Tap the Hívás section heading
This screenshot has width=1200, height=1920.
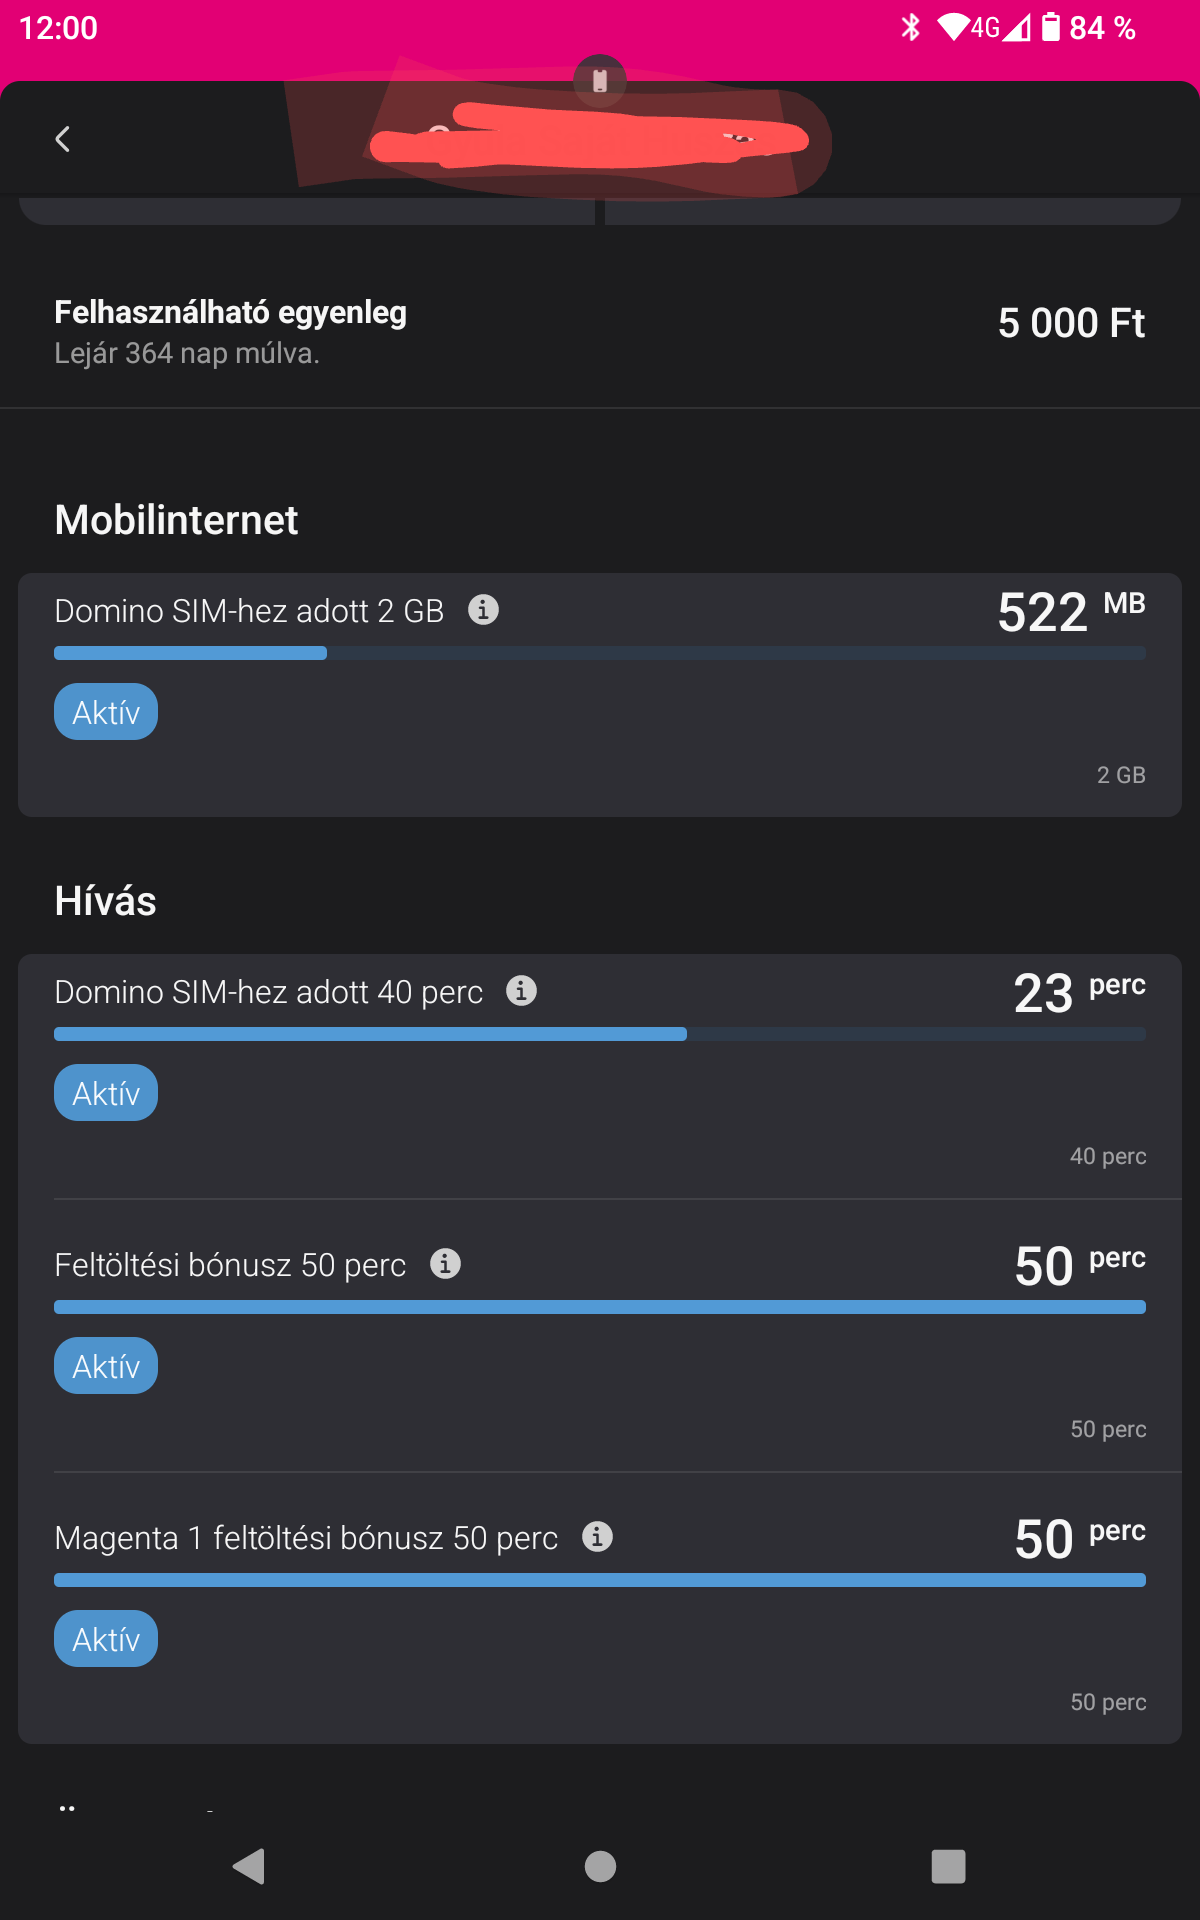pyautogui.click(x=105, y=901)
